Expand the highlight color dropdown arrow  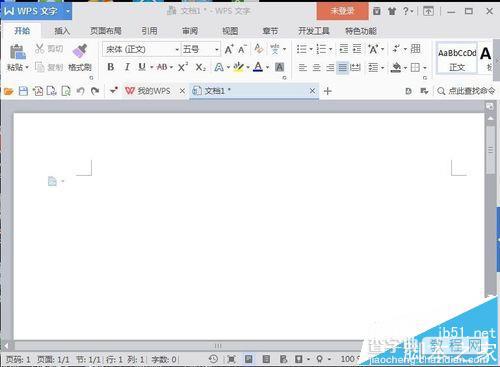point(248,67)
